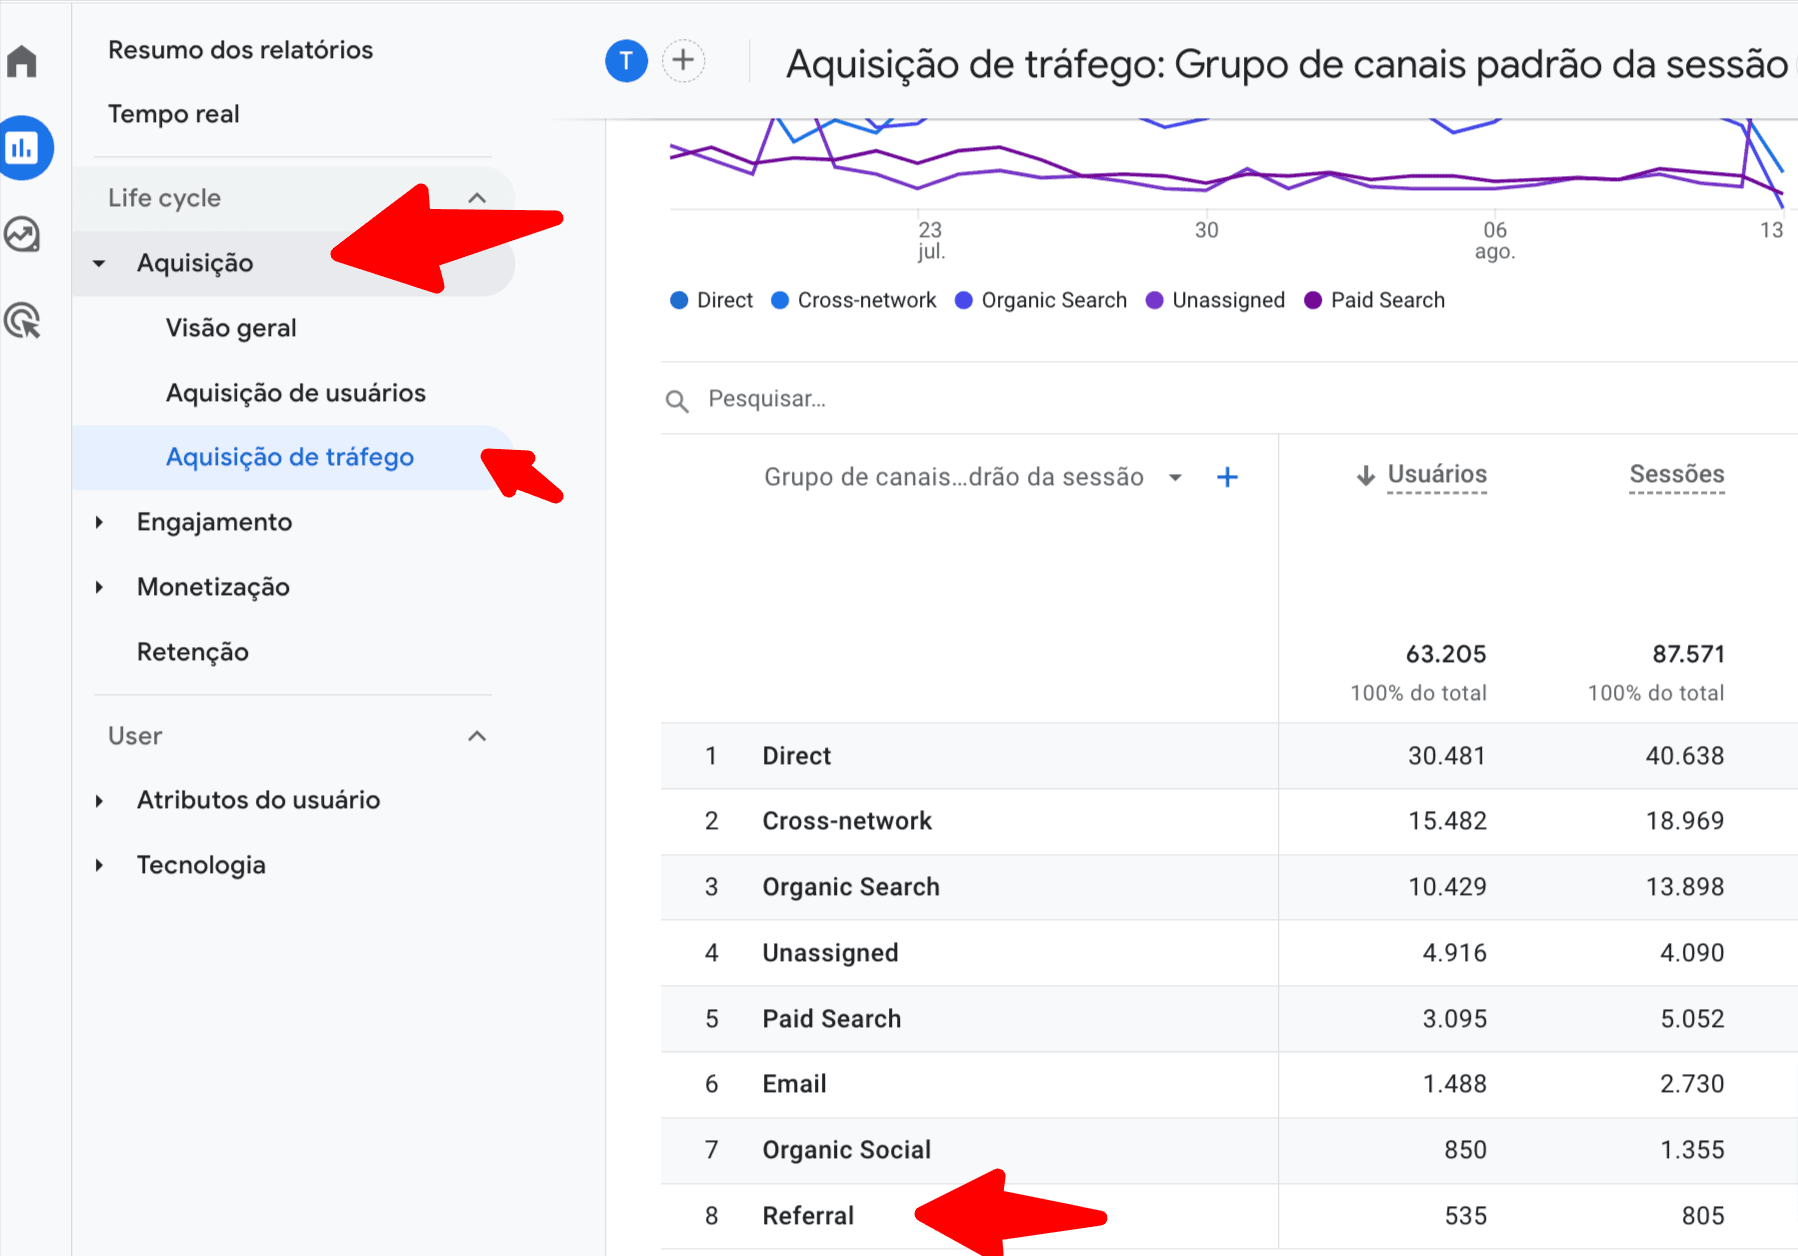
Task: Click the T comparison avatar icon
Action: pyautogui.click(x=626, y=60)
